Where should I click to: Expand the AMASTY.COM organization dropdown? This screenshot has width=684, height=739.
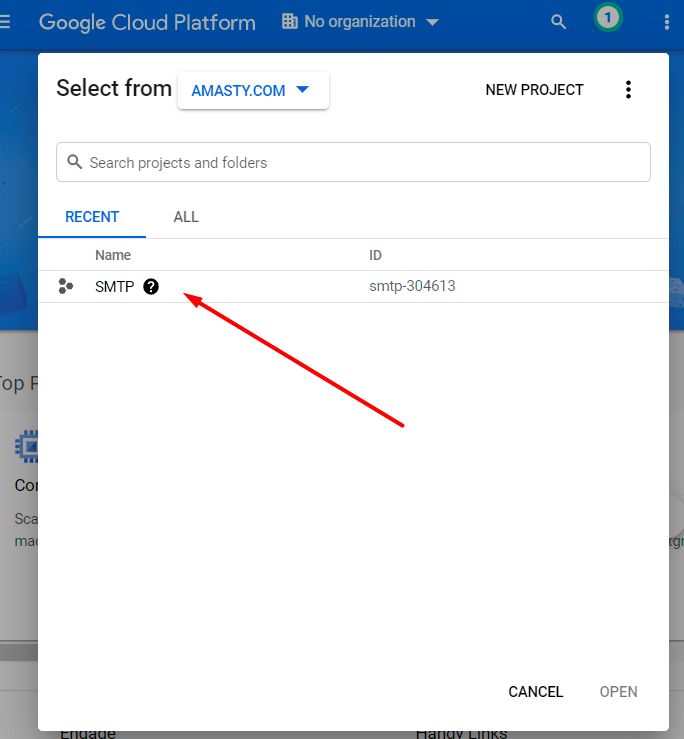(253, 90)
